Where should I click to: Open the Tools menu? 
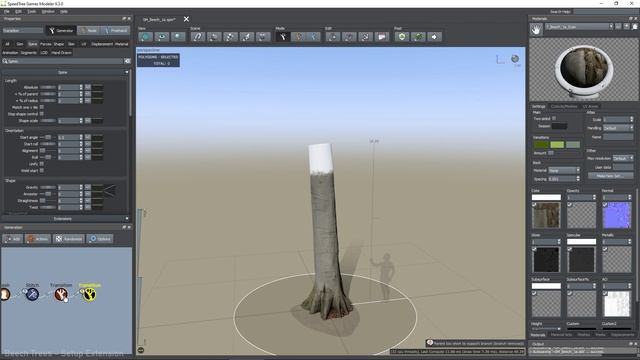click(32, 11)
